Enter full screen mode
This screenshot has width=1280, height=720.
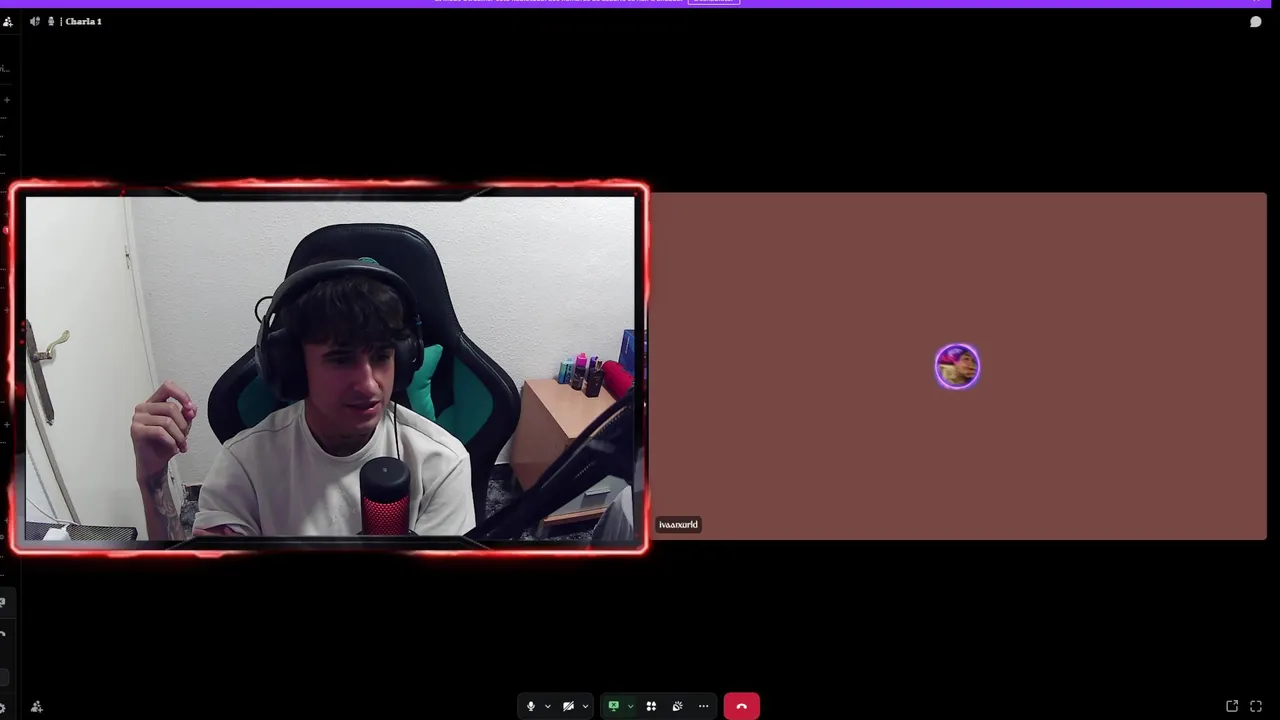click(x=1256, y=706)
